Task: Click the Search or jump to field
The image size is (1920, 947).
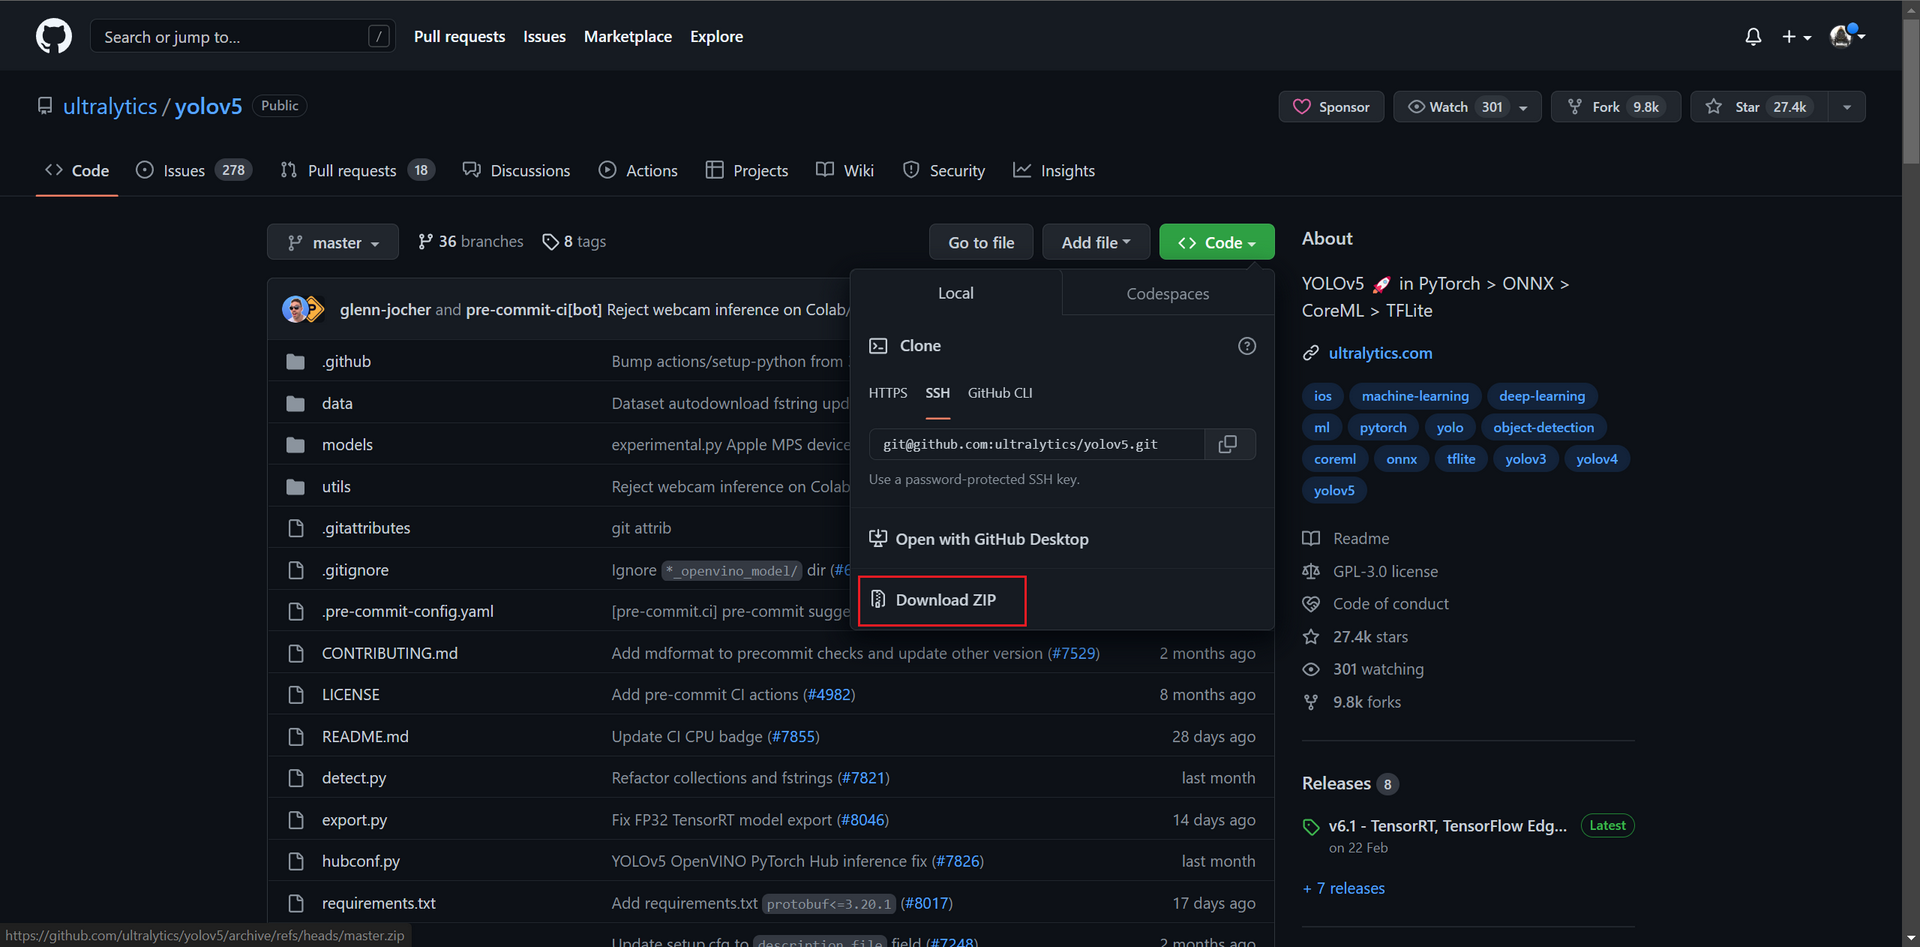Action: pos(243,37)
